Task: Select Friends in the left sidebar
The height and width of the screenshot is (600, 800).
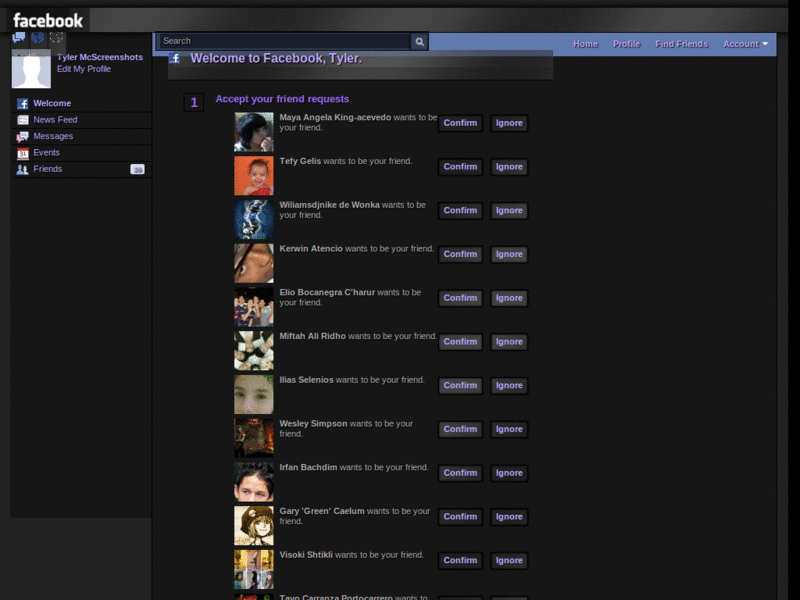Action: (x=82, y=169)
